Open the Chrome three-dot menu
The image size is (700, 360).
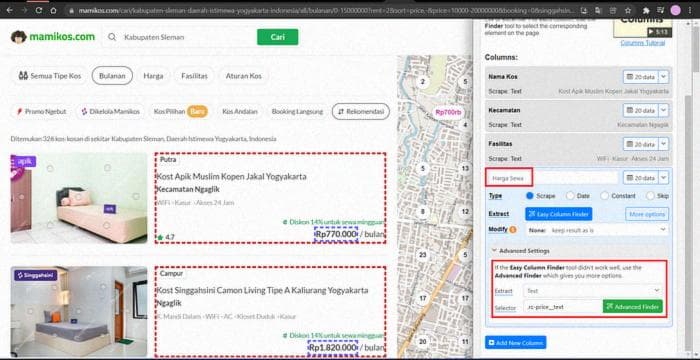tap(691, 10)
